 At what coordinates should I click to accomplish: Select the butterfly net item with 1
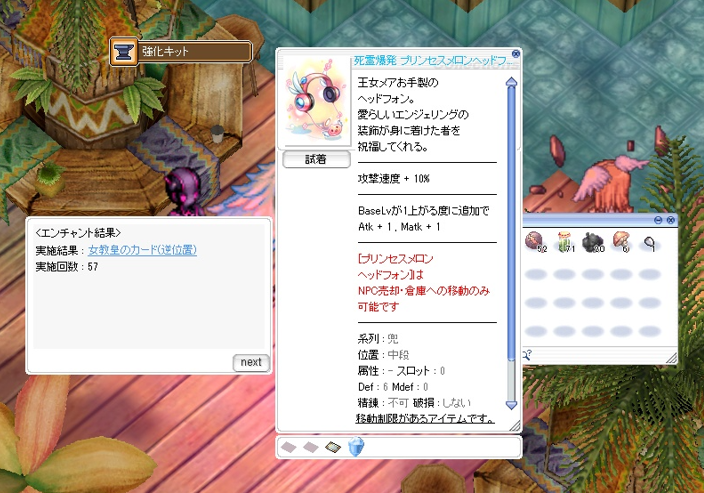pyautogui.click(x=649, y=243)
